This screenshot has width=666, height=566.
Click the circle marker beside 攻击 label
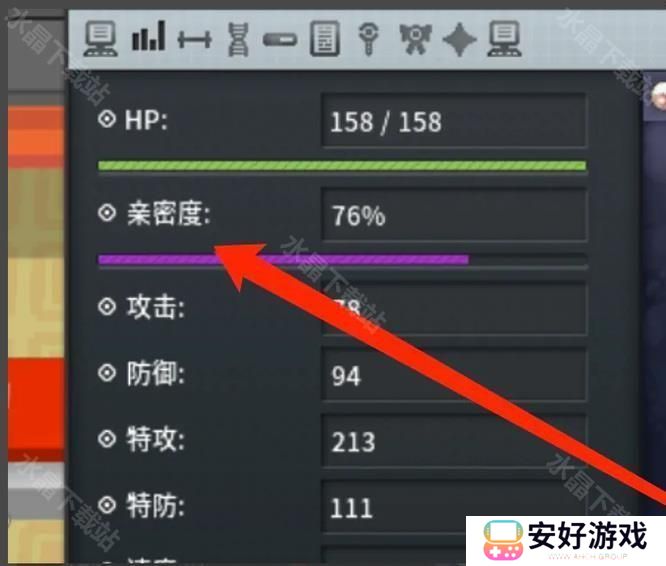(107, 306)
